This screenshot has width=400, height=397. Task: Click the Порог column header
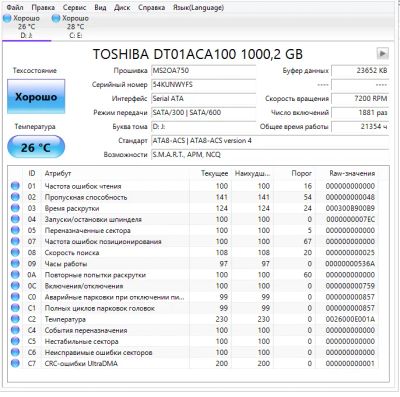(x=294, y=173)
